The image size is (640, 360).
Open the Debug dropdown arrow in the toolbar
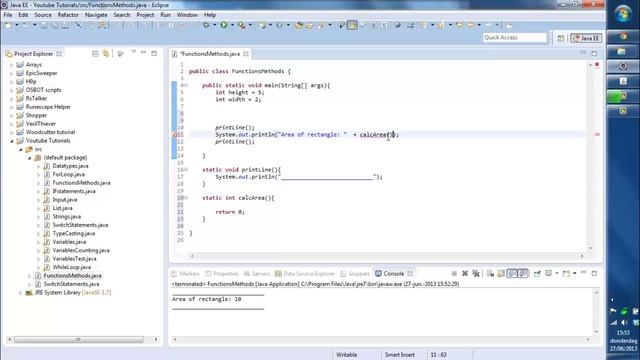(x=214, y=25)
